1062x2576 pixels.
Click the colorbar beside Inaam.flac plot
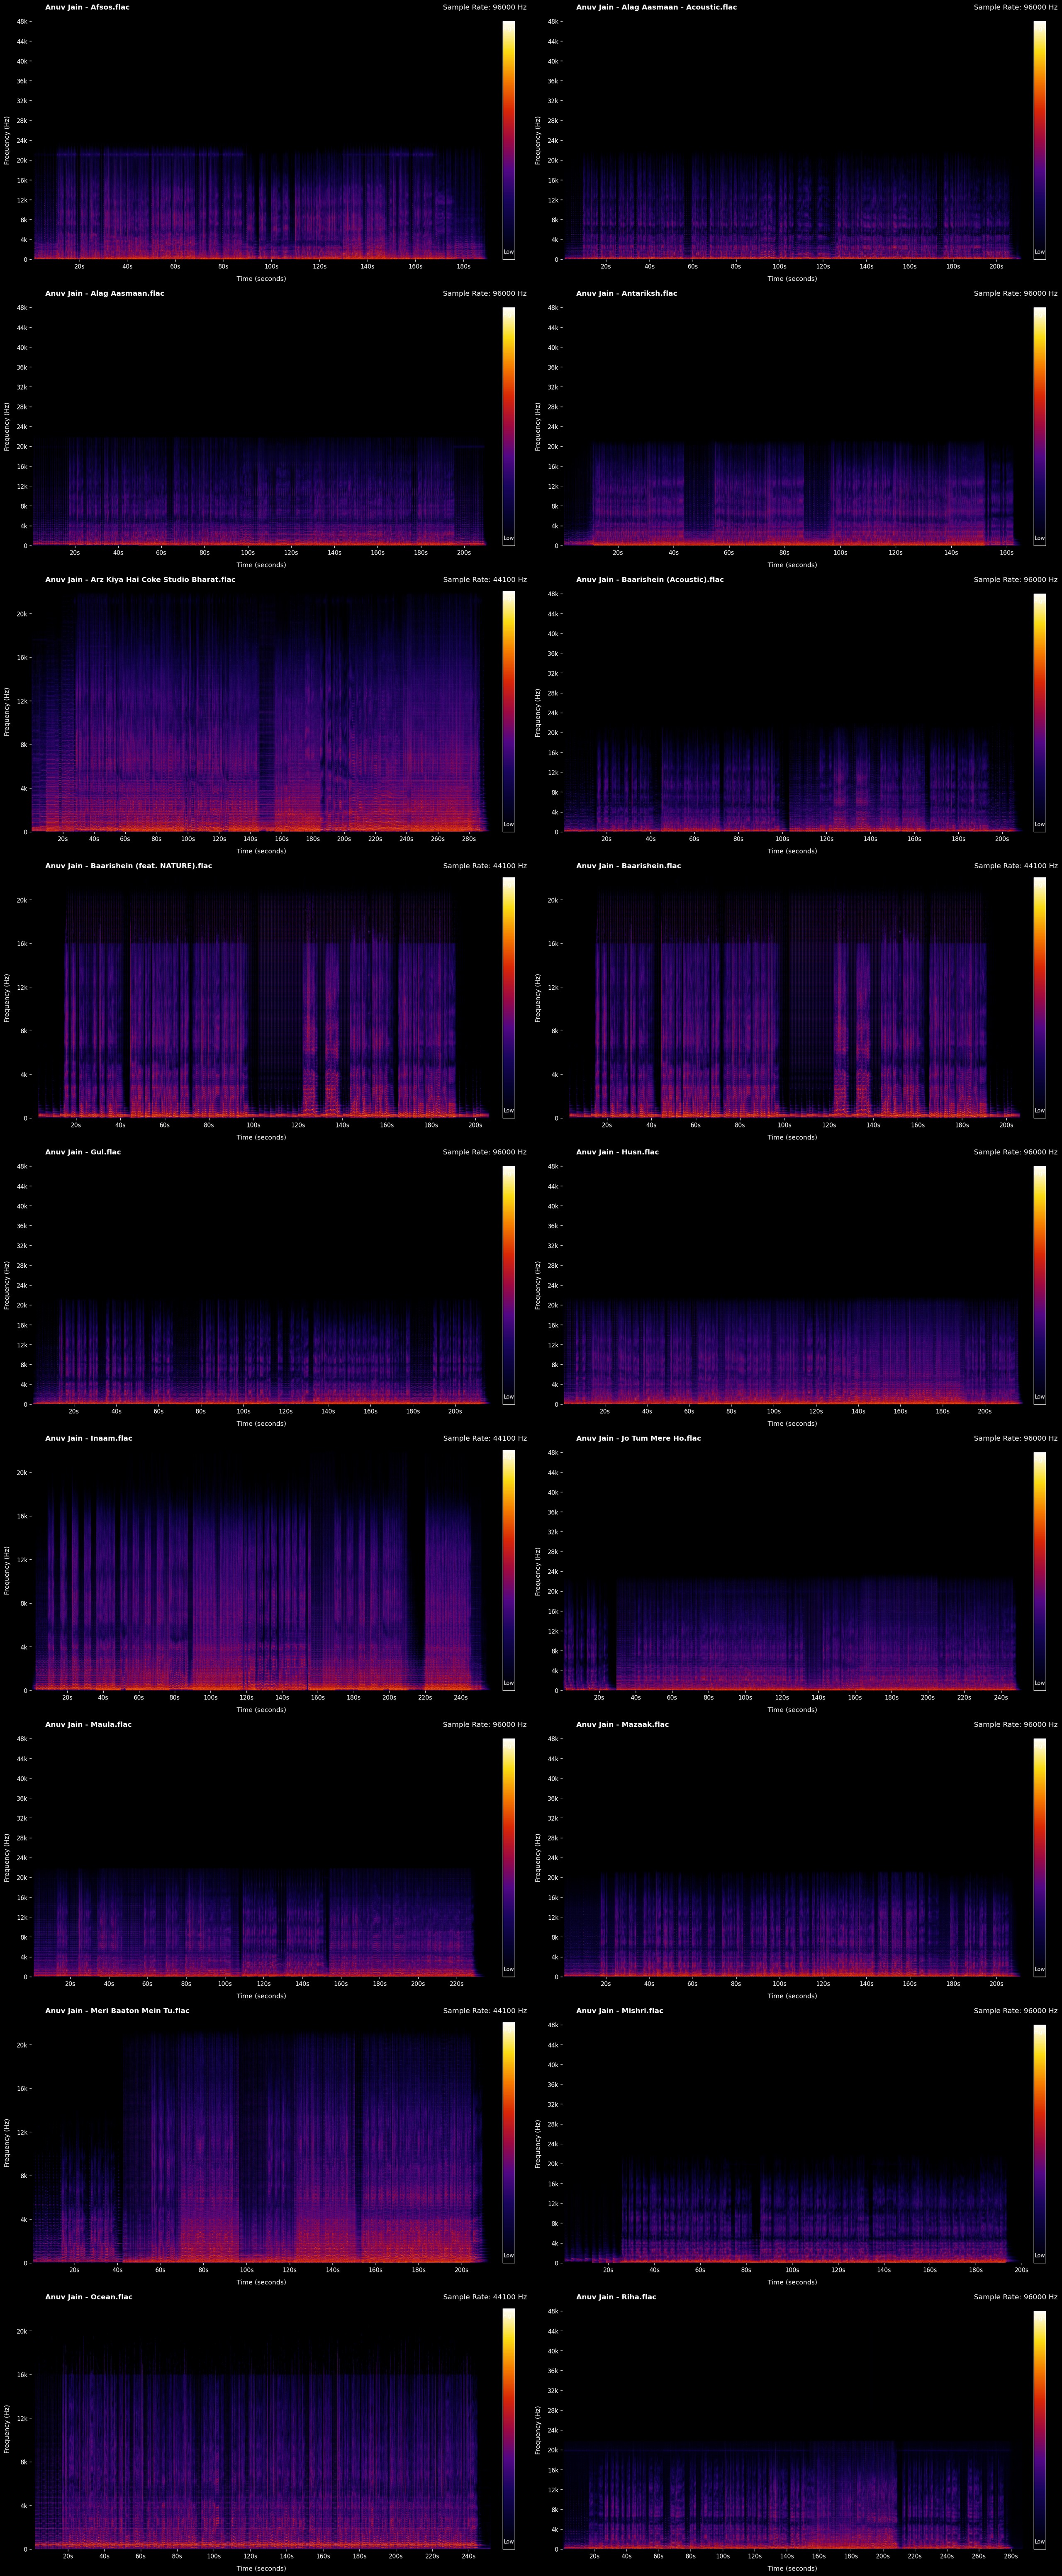click(x=509, y=1571)
